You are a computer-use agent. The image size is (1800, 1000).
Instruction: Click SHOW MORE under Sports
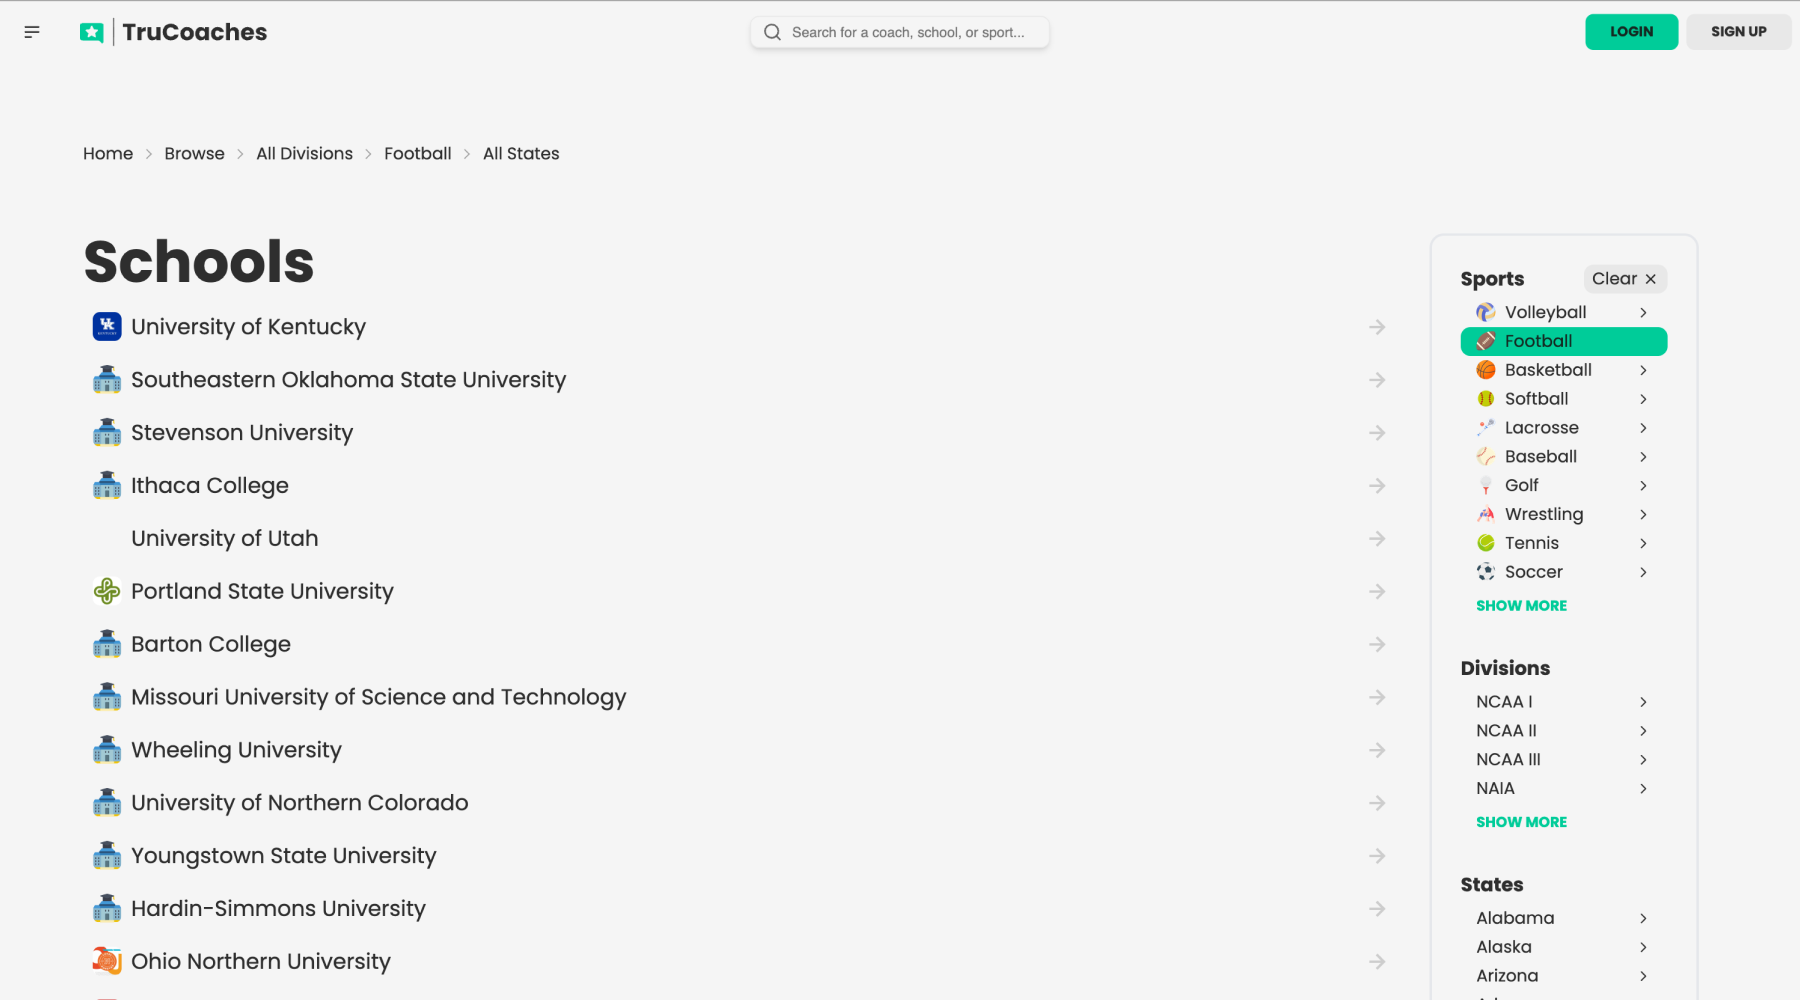[x=1521, y=605]
